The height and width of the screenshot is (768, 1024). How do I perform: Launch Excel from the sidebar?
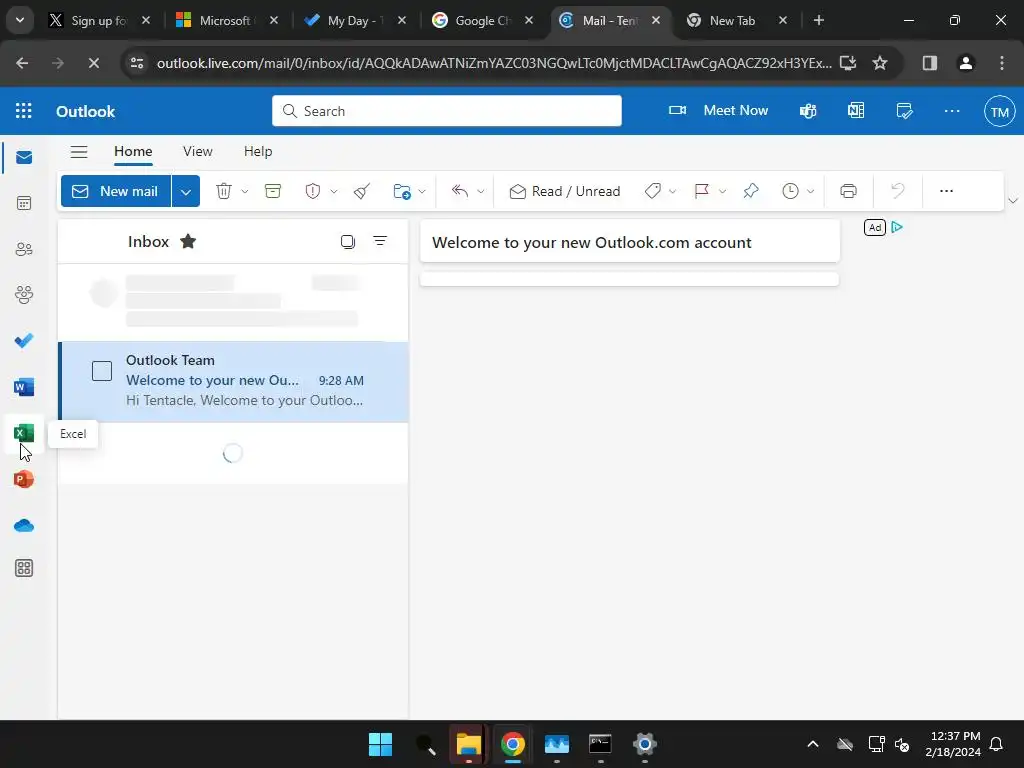(24, 433)
